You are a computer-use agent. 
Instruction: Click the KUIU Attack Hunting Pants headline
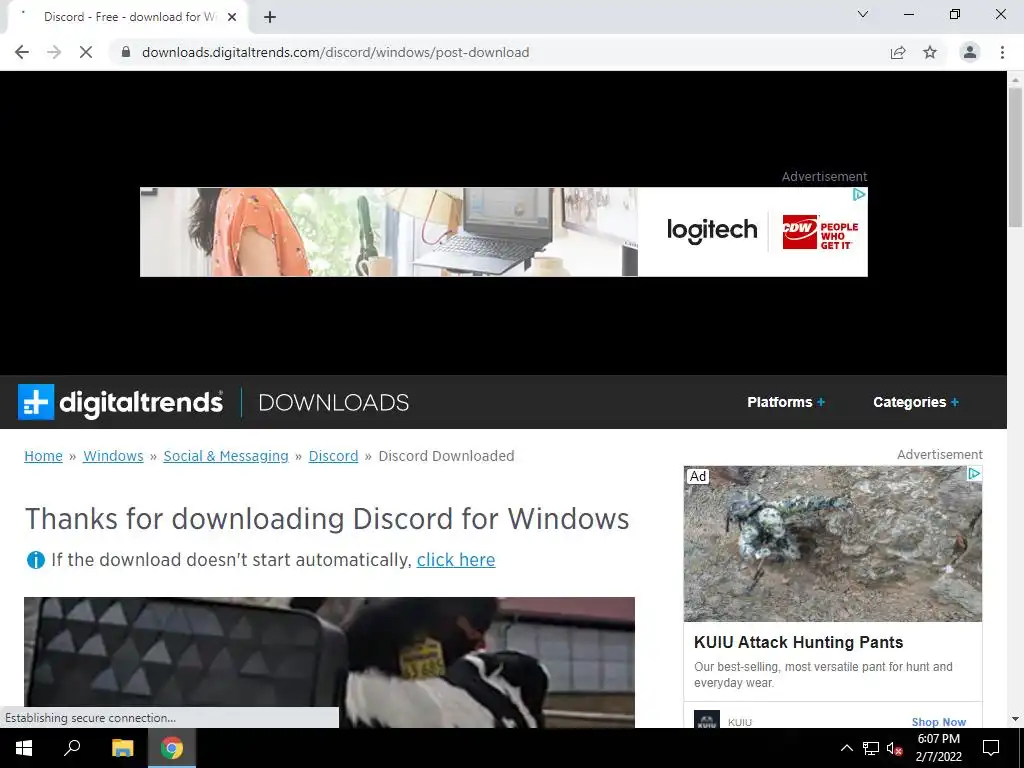tap(798, 643)
